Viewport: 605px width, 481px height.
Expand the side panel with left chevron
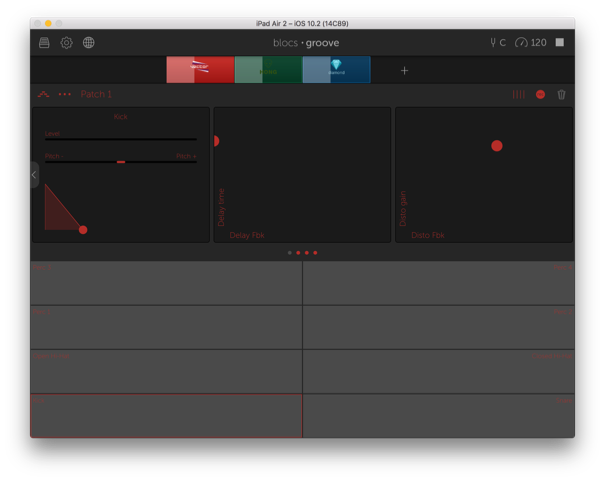tap(34, 175)
